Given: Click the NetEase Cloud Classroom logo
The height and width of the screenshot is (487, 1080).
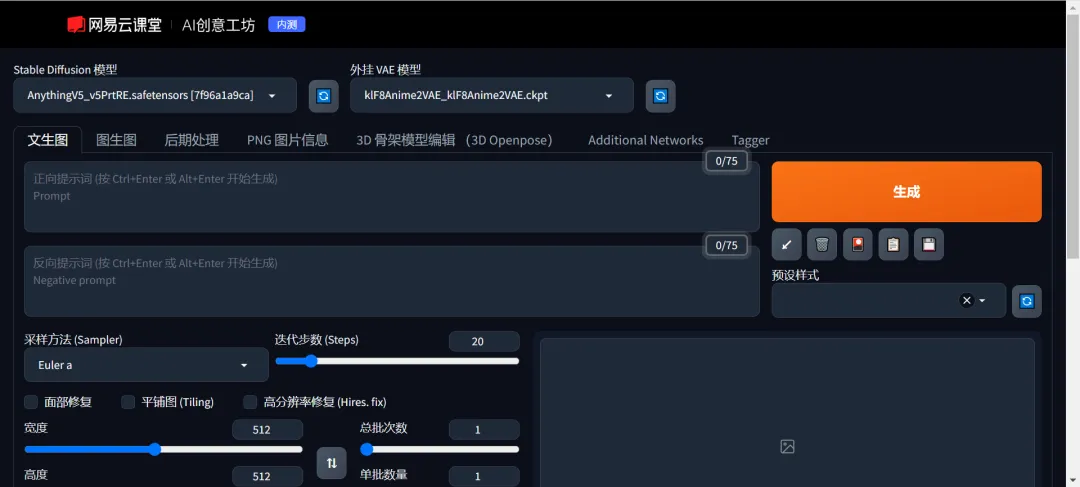Looking at the screenshot, I should point(114,25).
